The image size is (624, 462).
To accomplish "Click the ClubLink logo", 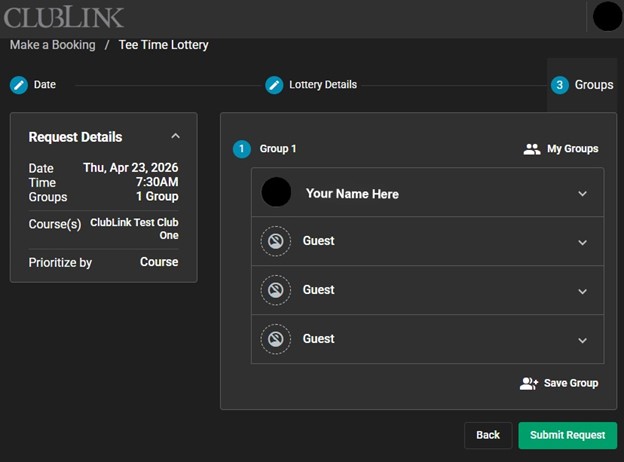I will tap(64, 17).
